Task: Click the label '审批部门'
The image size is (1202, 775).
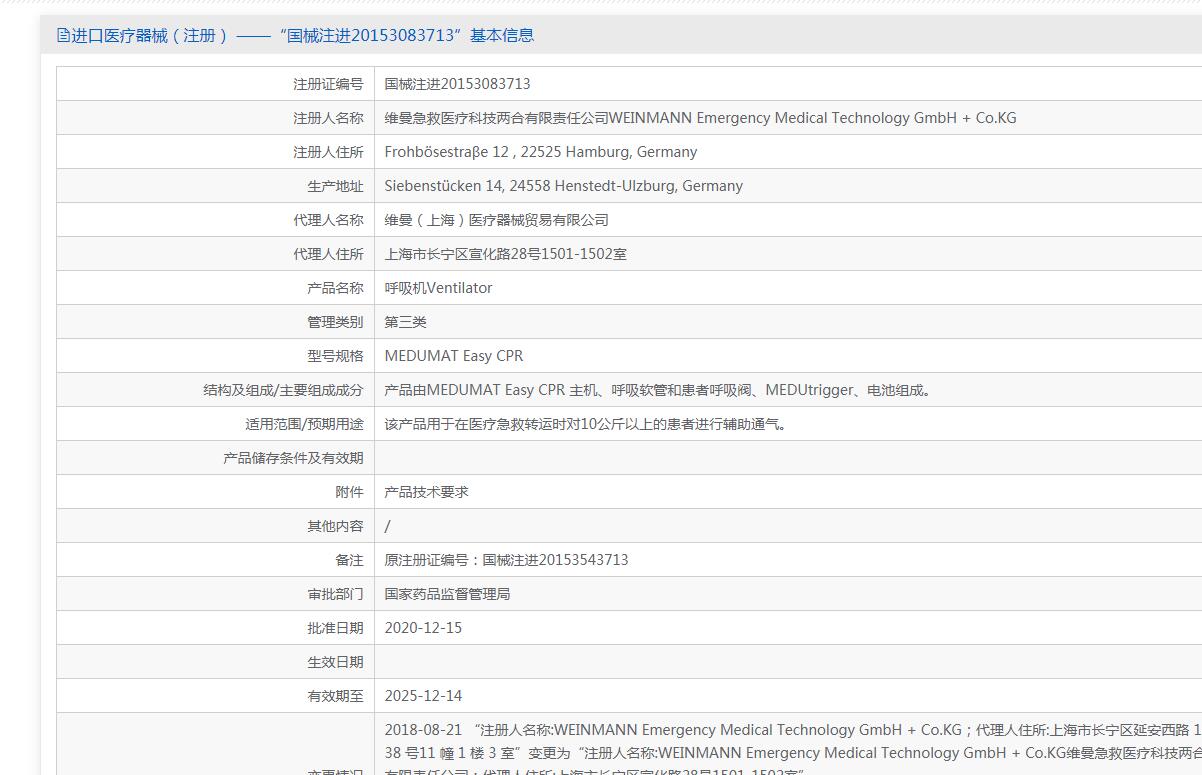Action: [335, 594]
